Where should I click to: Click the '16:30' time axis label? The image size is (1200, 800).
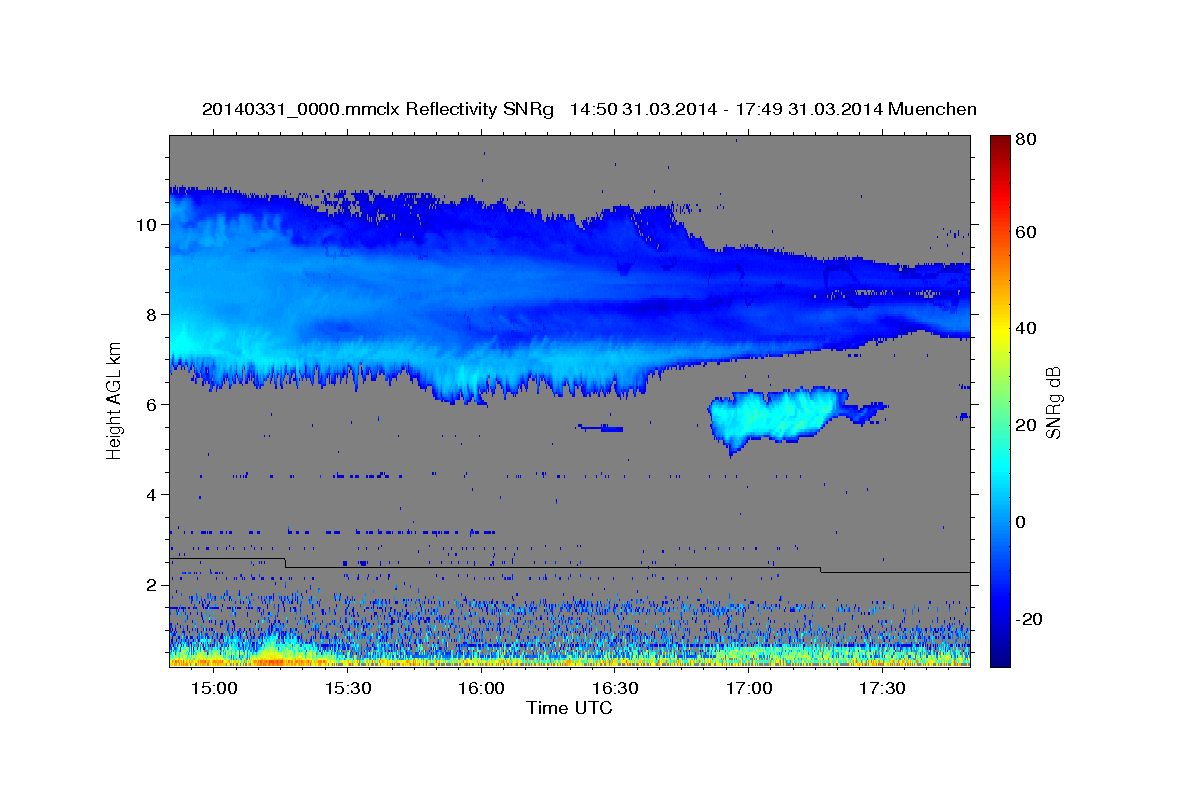(x=615, y=689)
